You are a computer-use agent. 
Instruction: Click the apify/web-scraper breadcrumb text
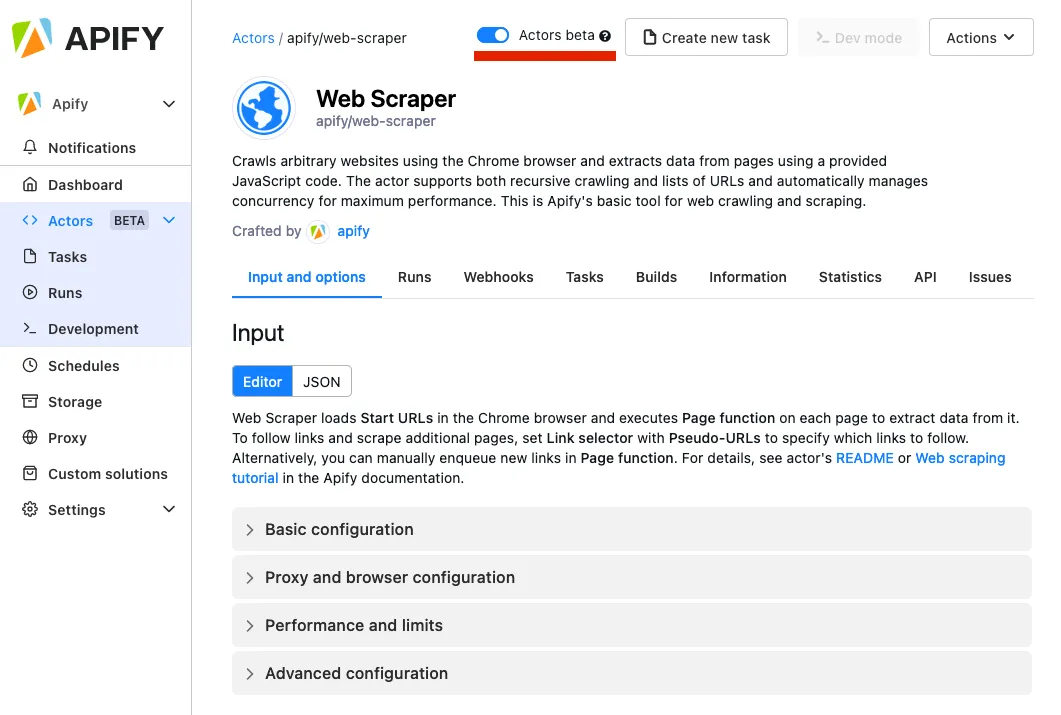pyautogui.click(x=346, y=38)
